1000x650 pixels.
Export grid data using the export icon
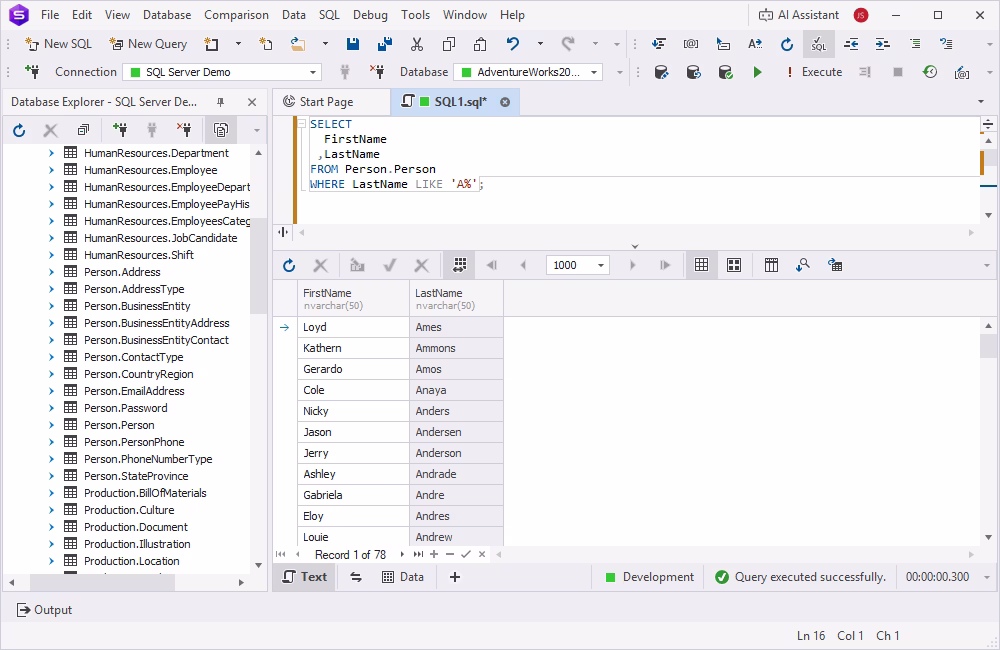point(835,265)
